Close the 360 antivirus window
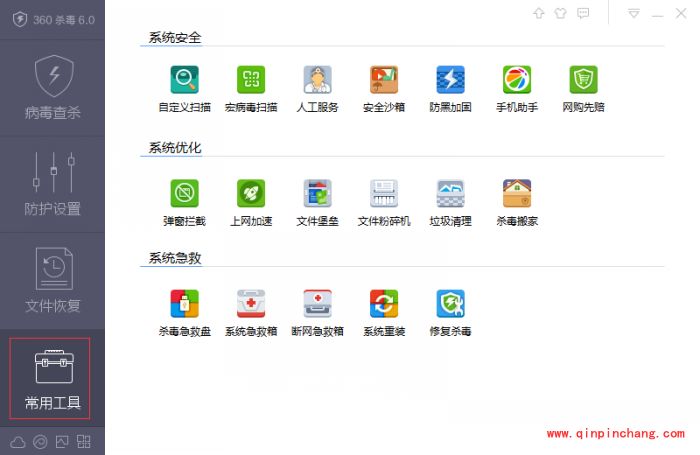The width and height of the screenshot is (700, 455). [681, 13]
